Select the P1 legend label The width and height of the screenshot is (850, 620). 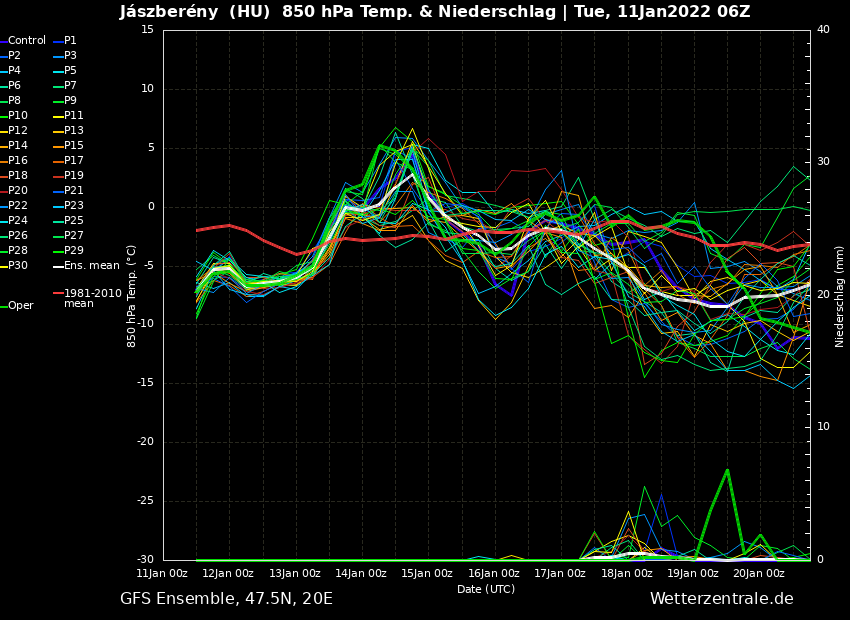(70, 41)
